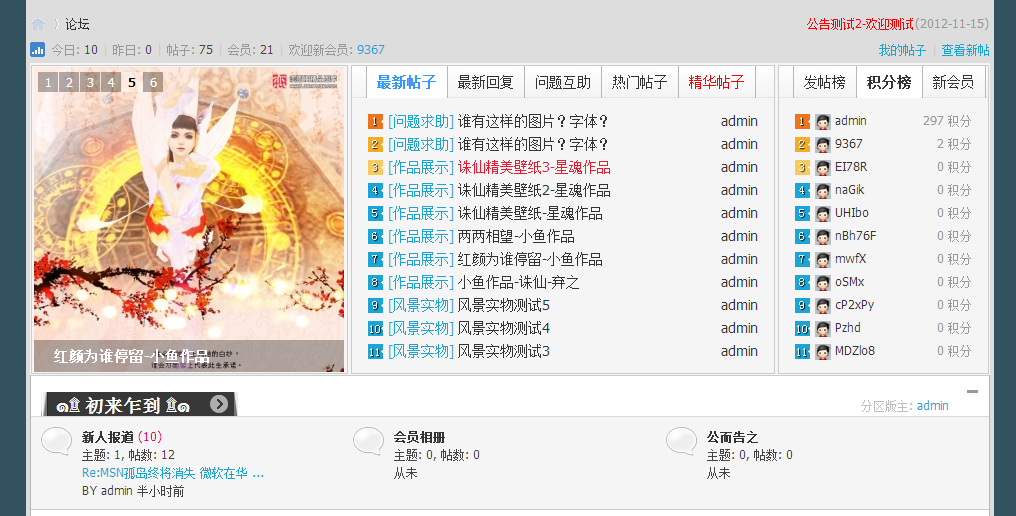Open avatar of user nBh76F
Image resolution: width=1016 pixels, height=516 pixels.
point(823,236)
